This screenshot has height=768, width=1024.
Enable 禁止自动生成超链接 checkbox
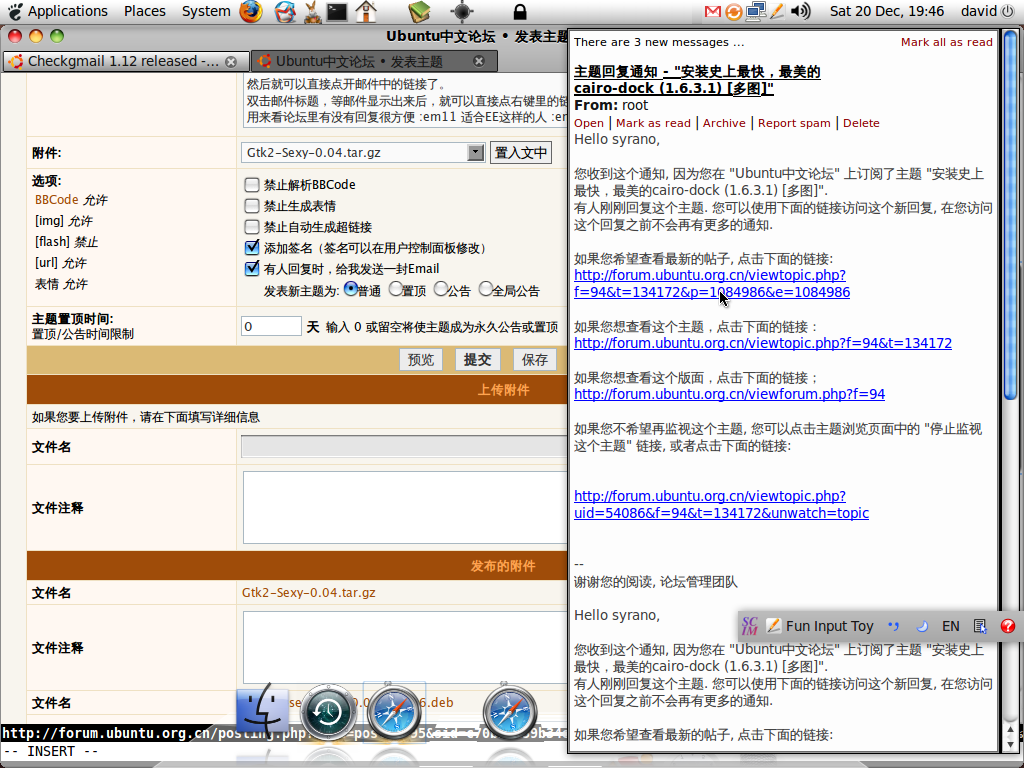click(x=251, y=227)
